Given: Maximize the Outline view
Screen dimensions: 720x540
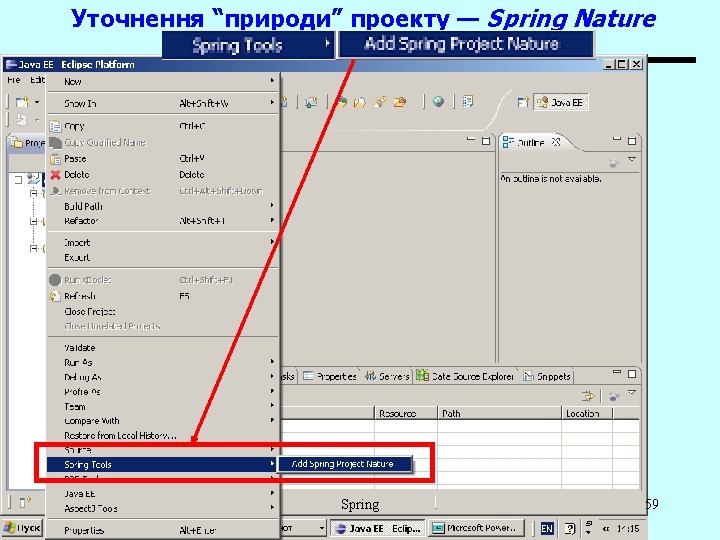Looking at the screenshot, I should [632, 141].
